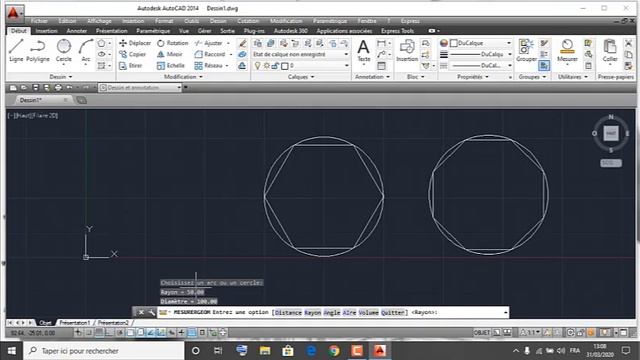This screenshot has height=360, width=640.
Task: Toggle the highlighted group selection icon in Groupes
Action: pos(544,66)
